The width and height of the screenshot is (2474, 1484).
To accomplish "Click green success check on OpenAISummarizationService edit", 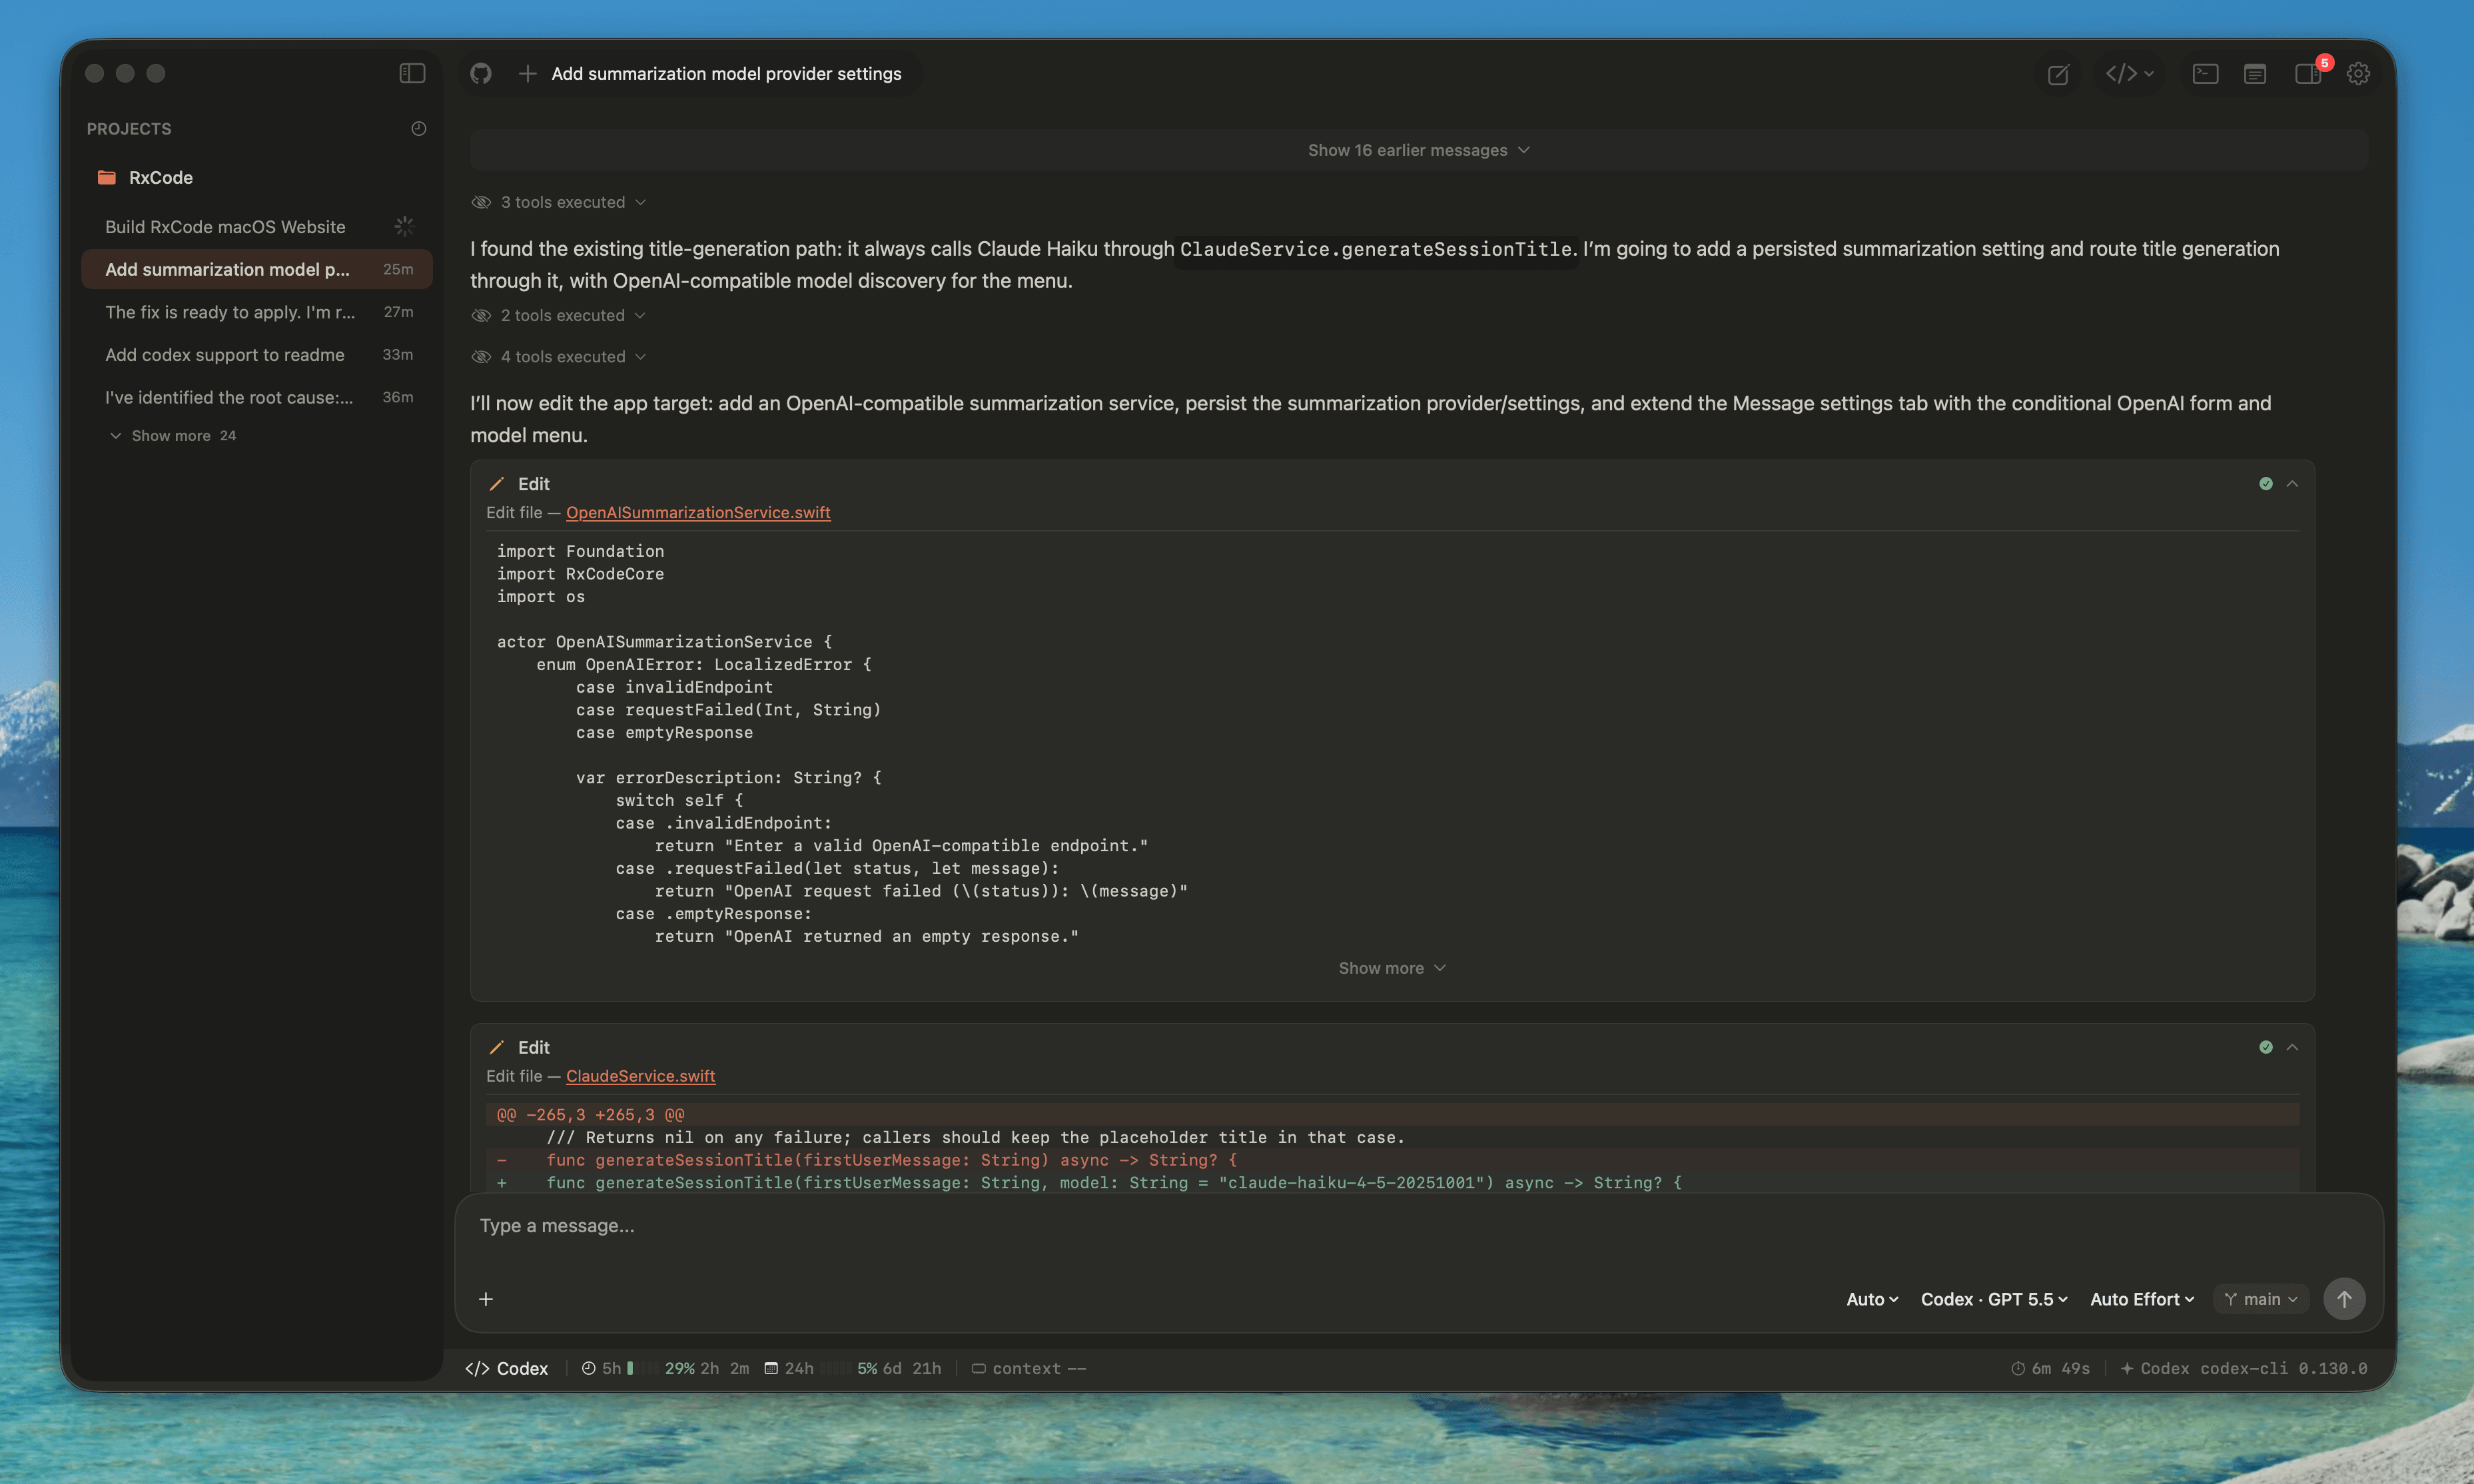I will (2266, 484).
